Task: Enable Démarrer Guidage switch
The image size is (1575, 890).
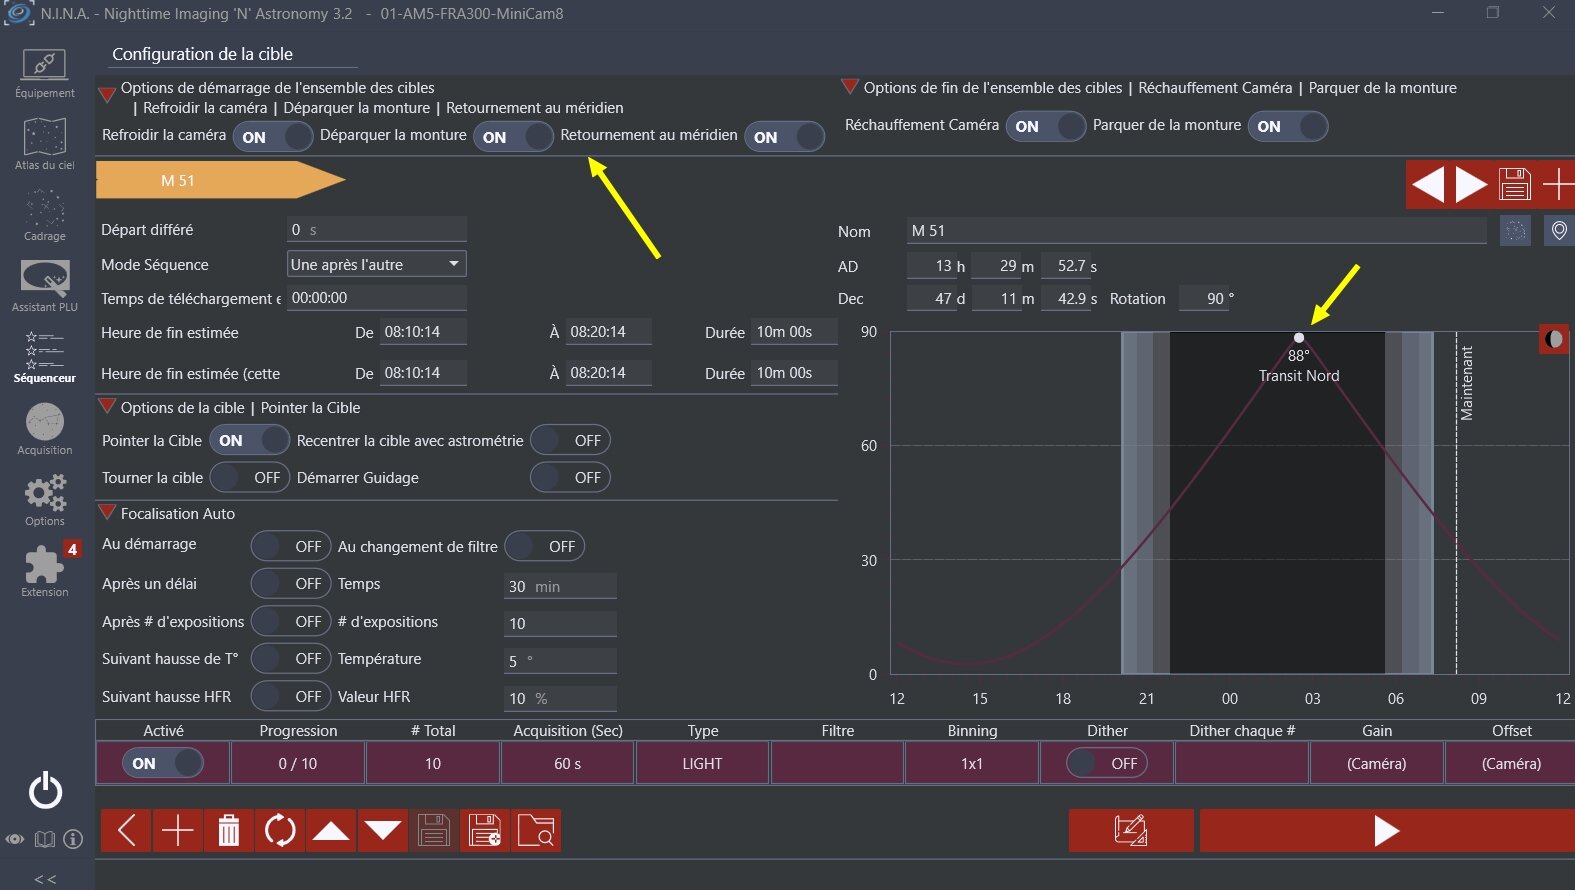Action: point(570,478)
